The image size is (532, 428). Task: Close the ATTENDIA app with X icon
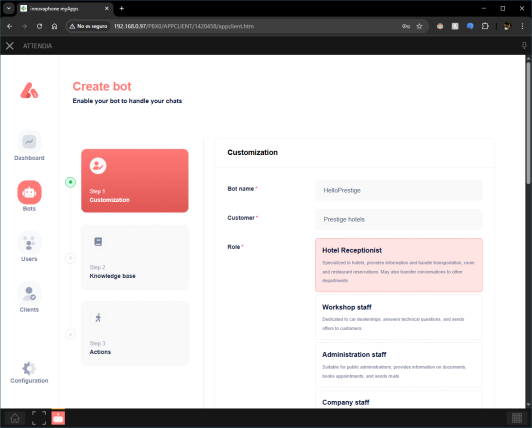point(10,46)
